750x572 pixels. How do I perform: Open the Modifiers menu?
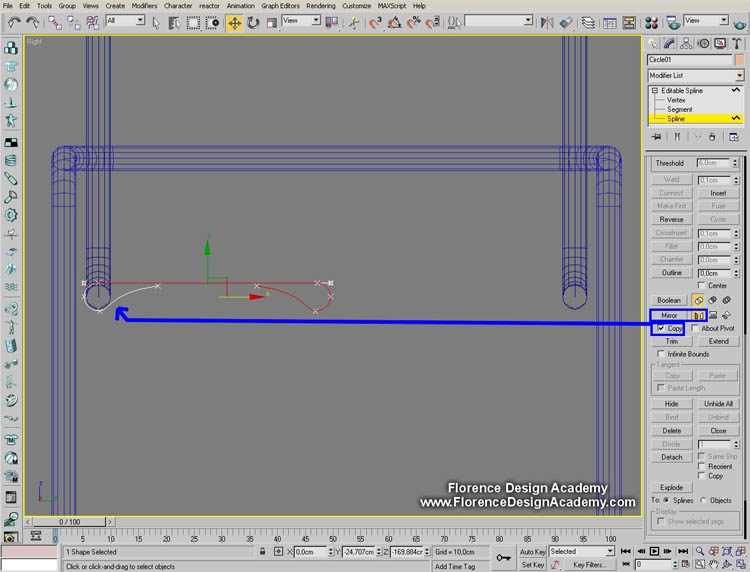[x=144, y=5]
